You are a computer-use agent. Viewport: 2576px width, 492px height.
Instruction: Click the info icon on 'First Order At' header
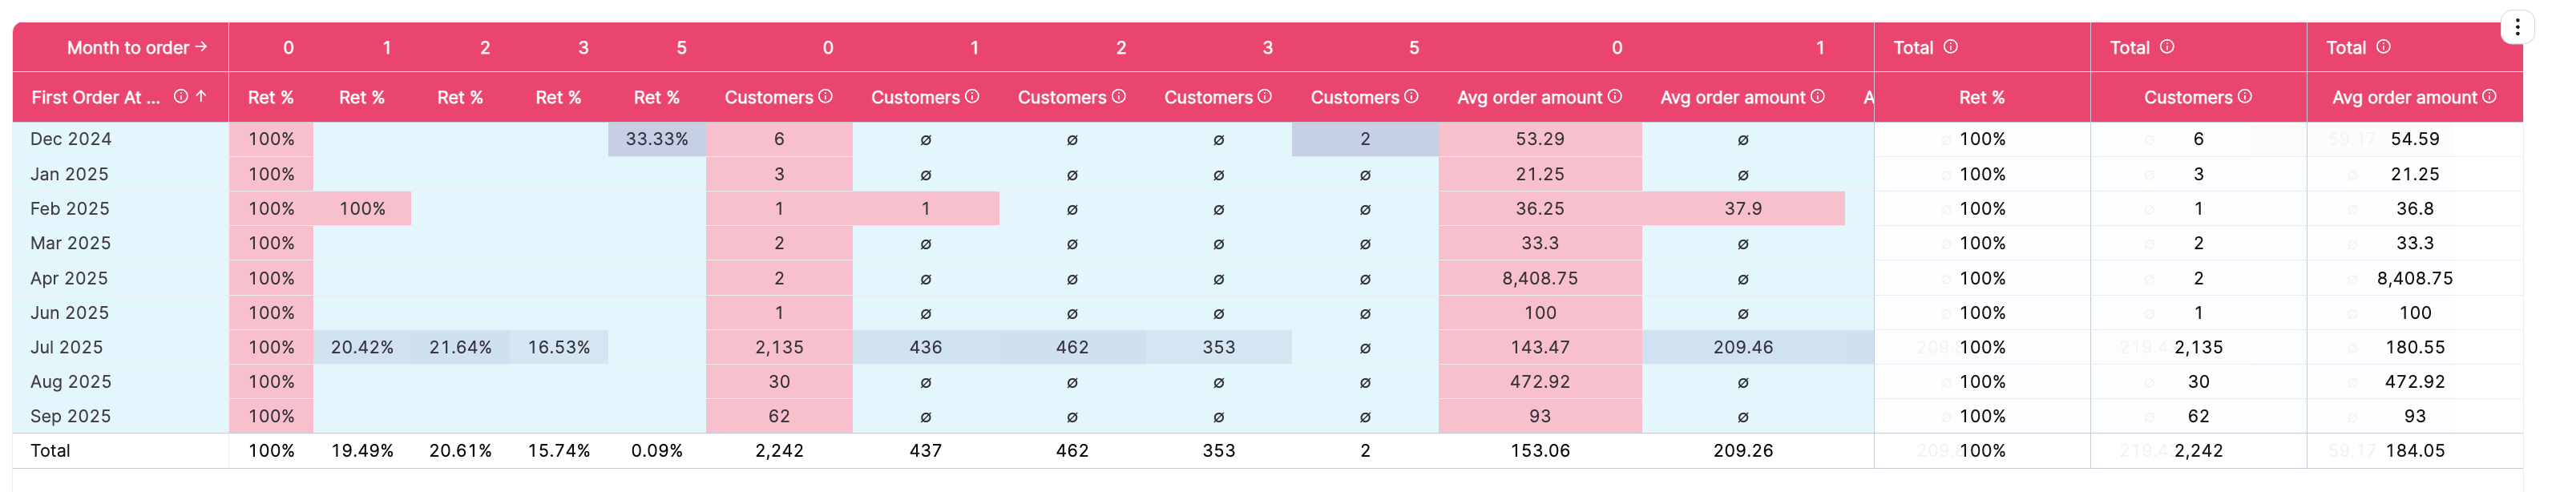[x=181, y=97]
